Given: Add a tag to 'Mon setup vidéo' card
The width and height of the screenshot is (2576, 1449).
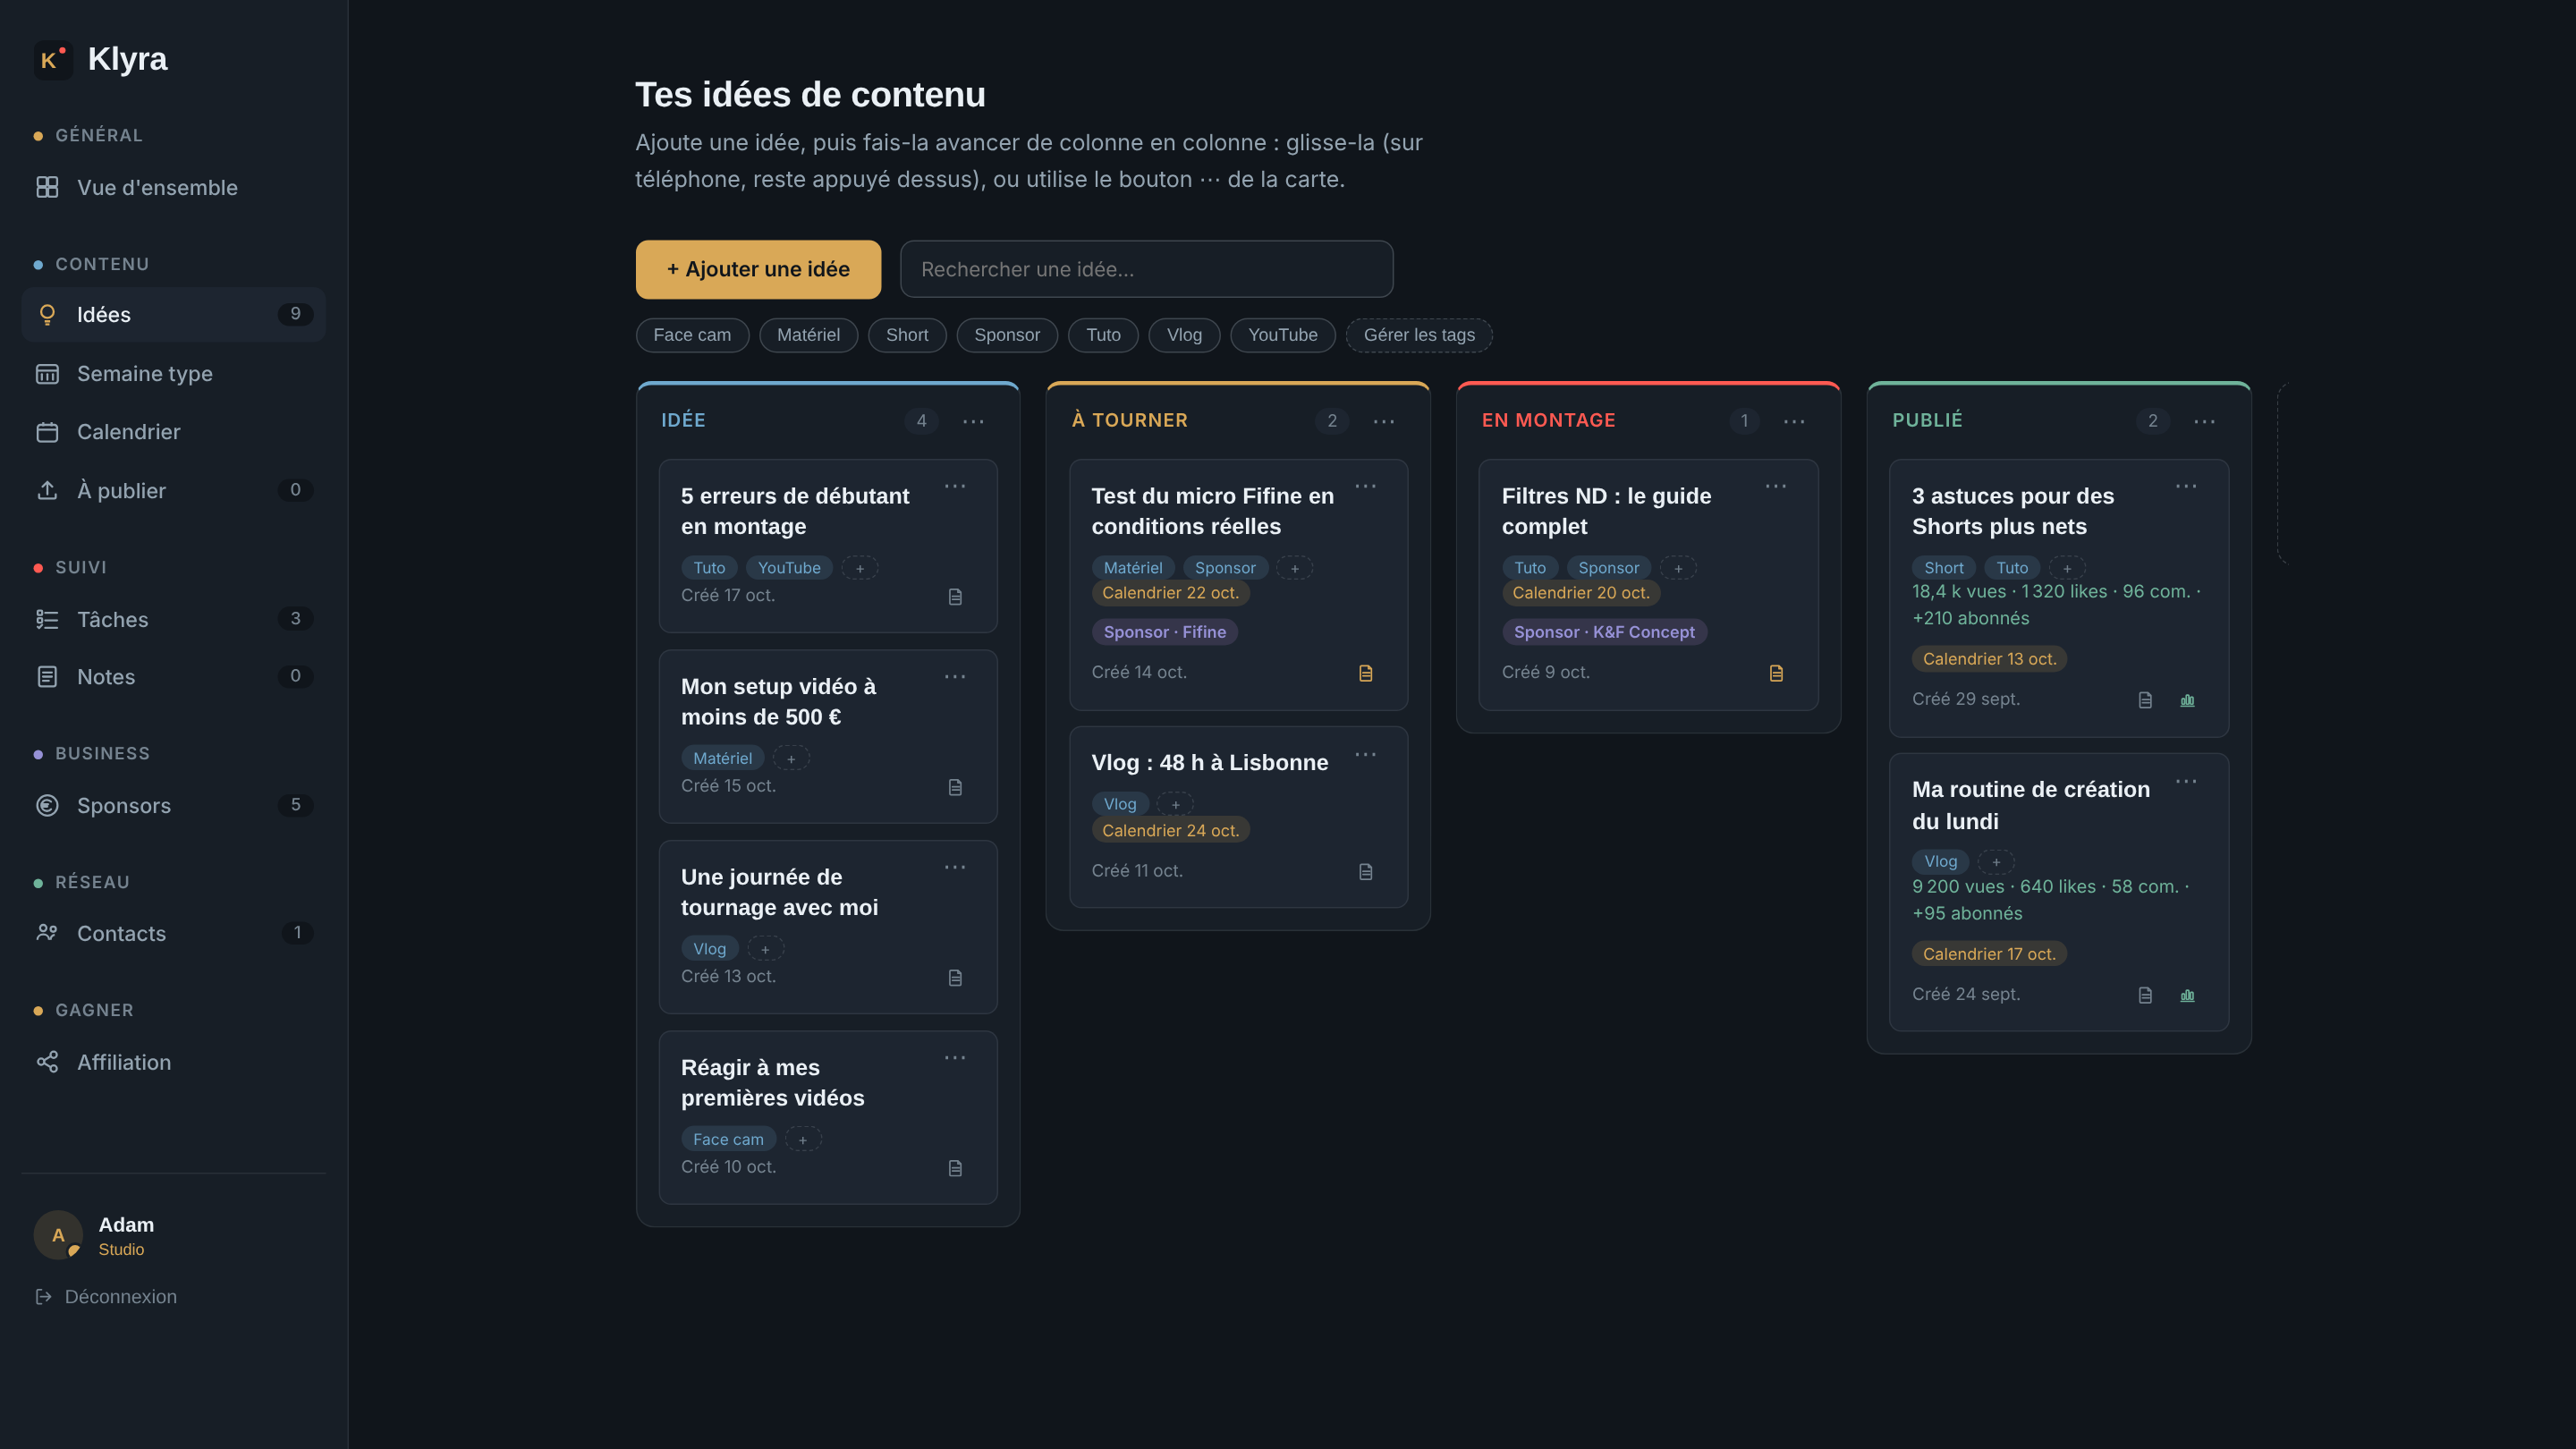Looking at the screenshot, I should point(791,759).
